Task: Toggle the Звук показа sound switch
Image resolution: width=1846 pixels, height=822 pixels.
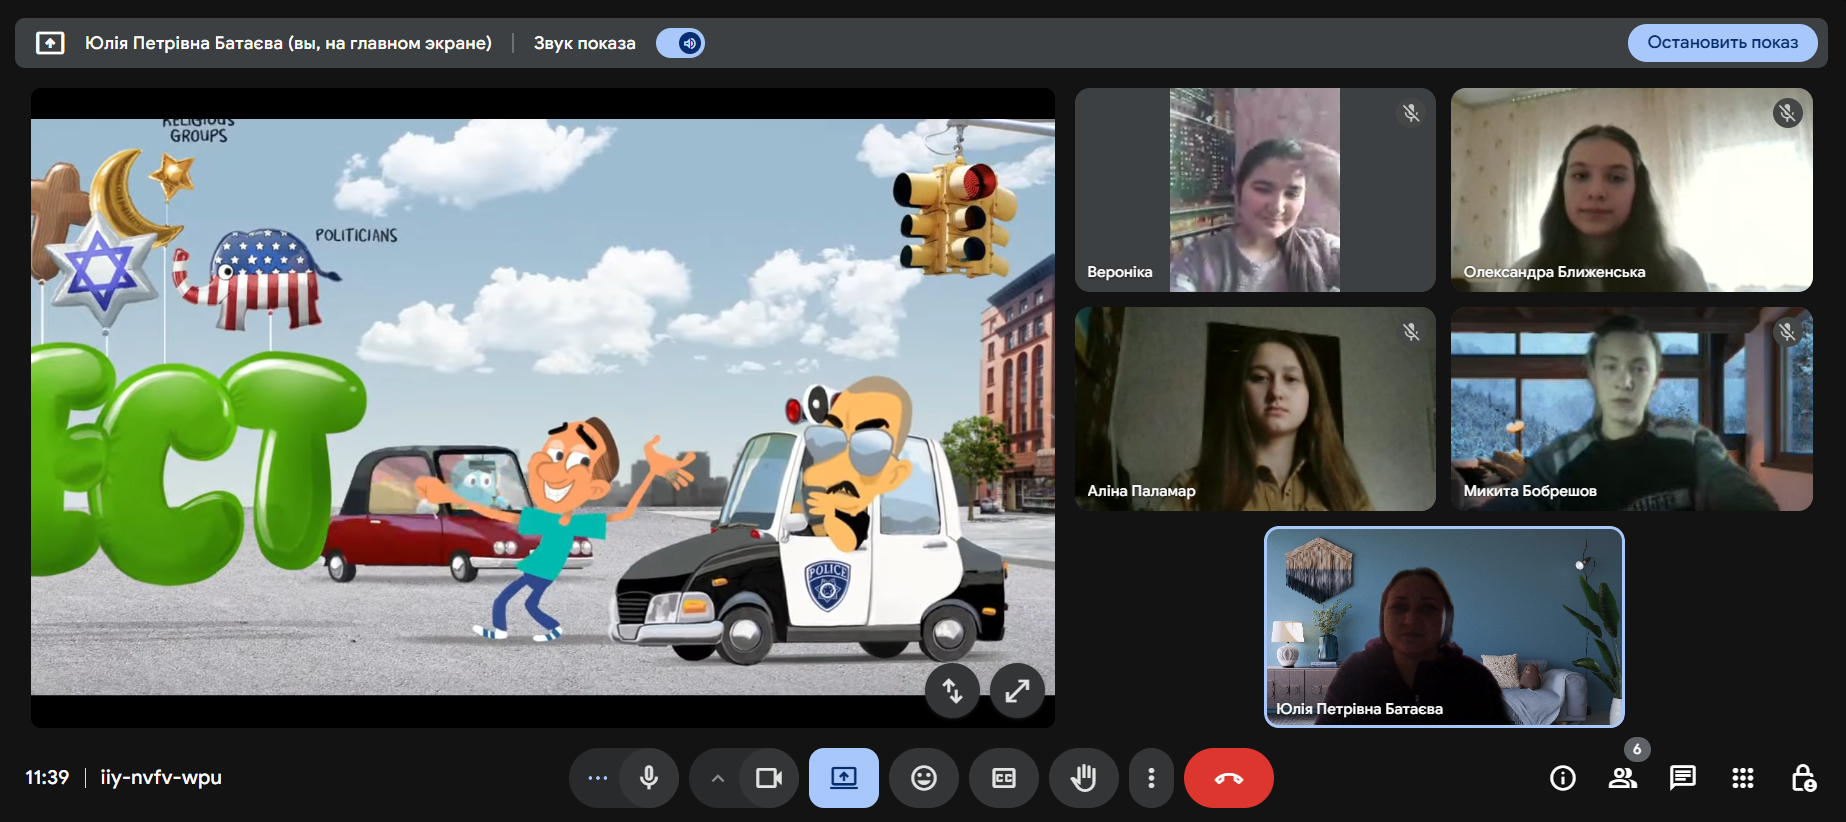Action: 680,43
